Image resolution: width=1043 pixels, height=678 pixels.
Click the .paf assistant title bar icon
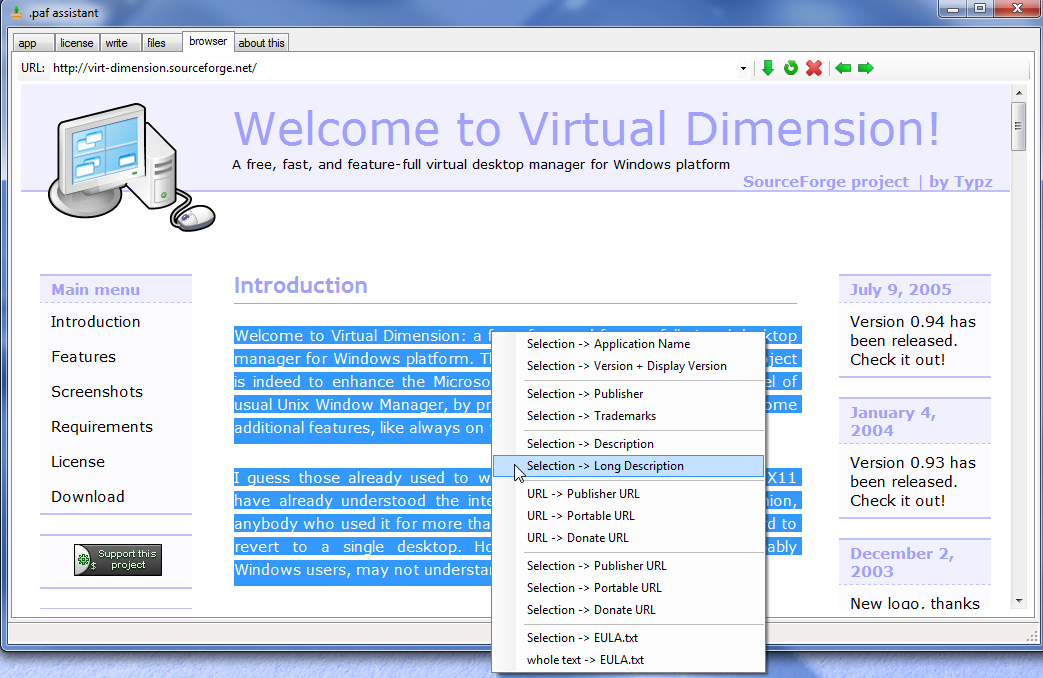[x=17, y=13]
